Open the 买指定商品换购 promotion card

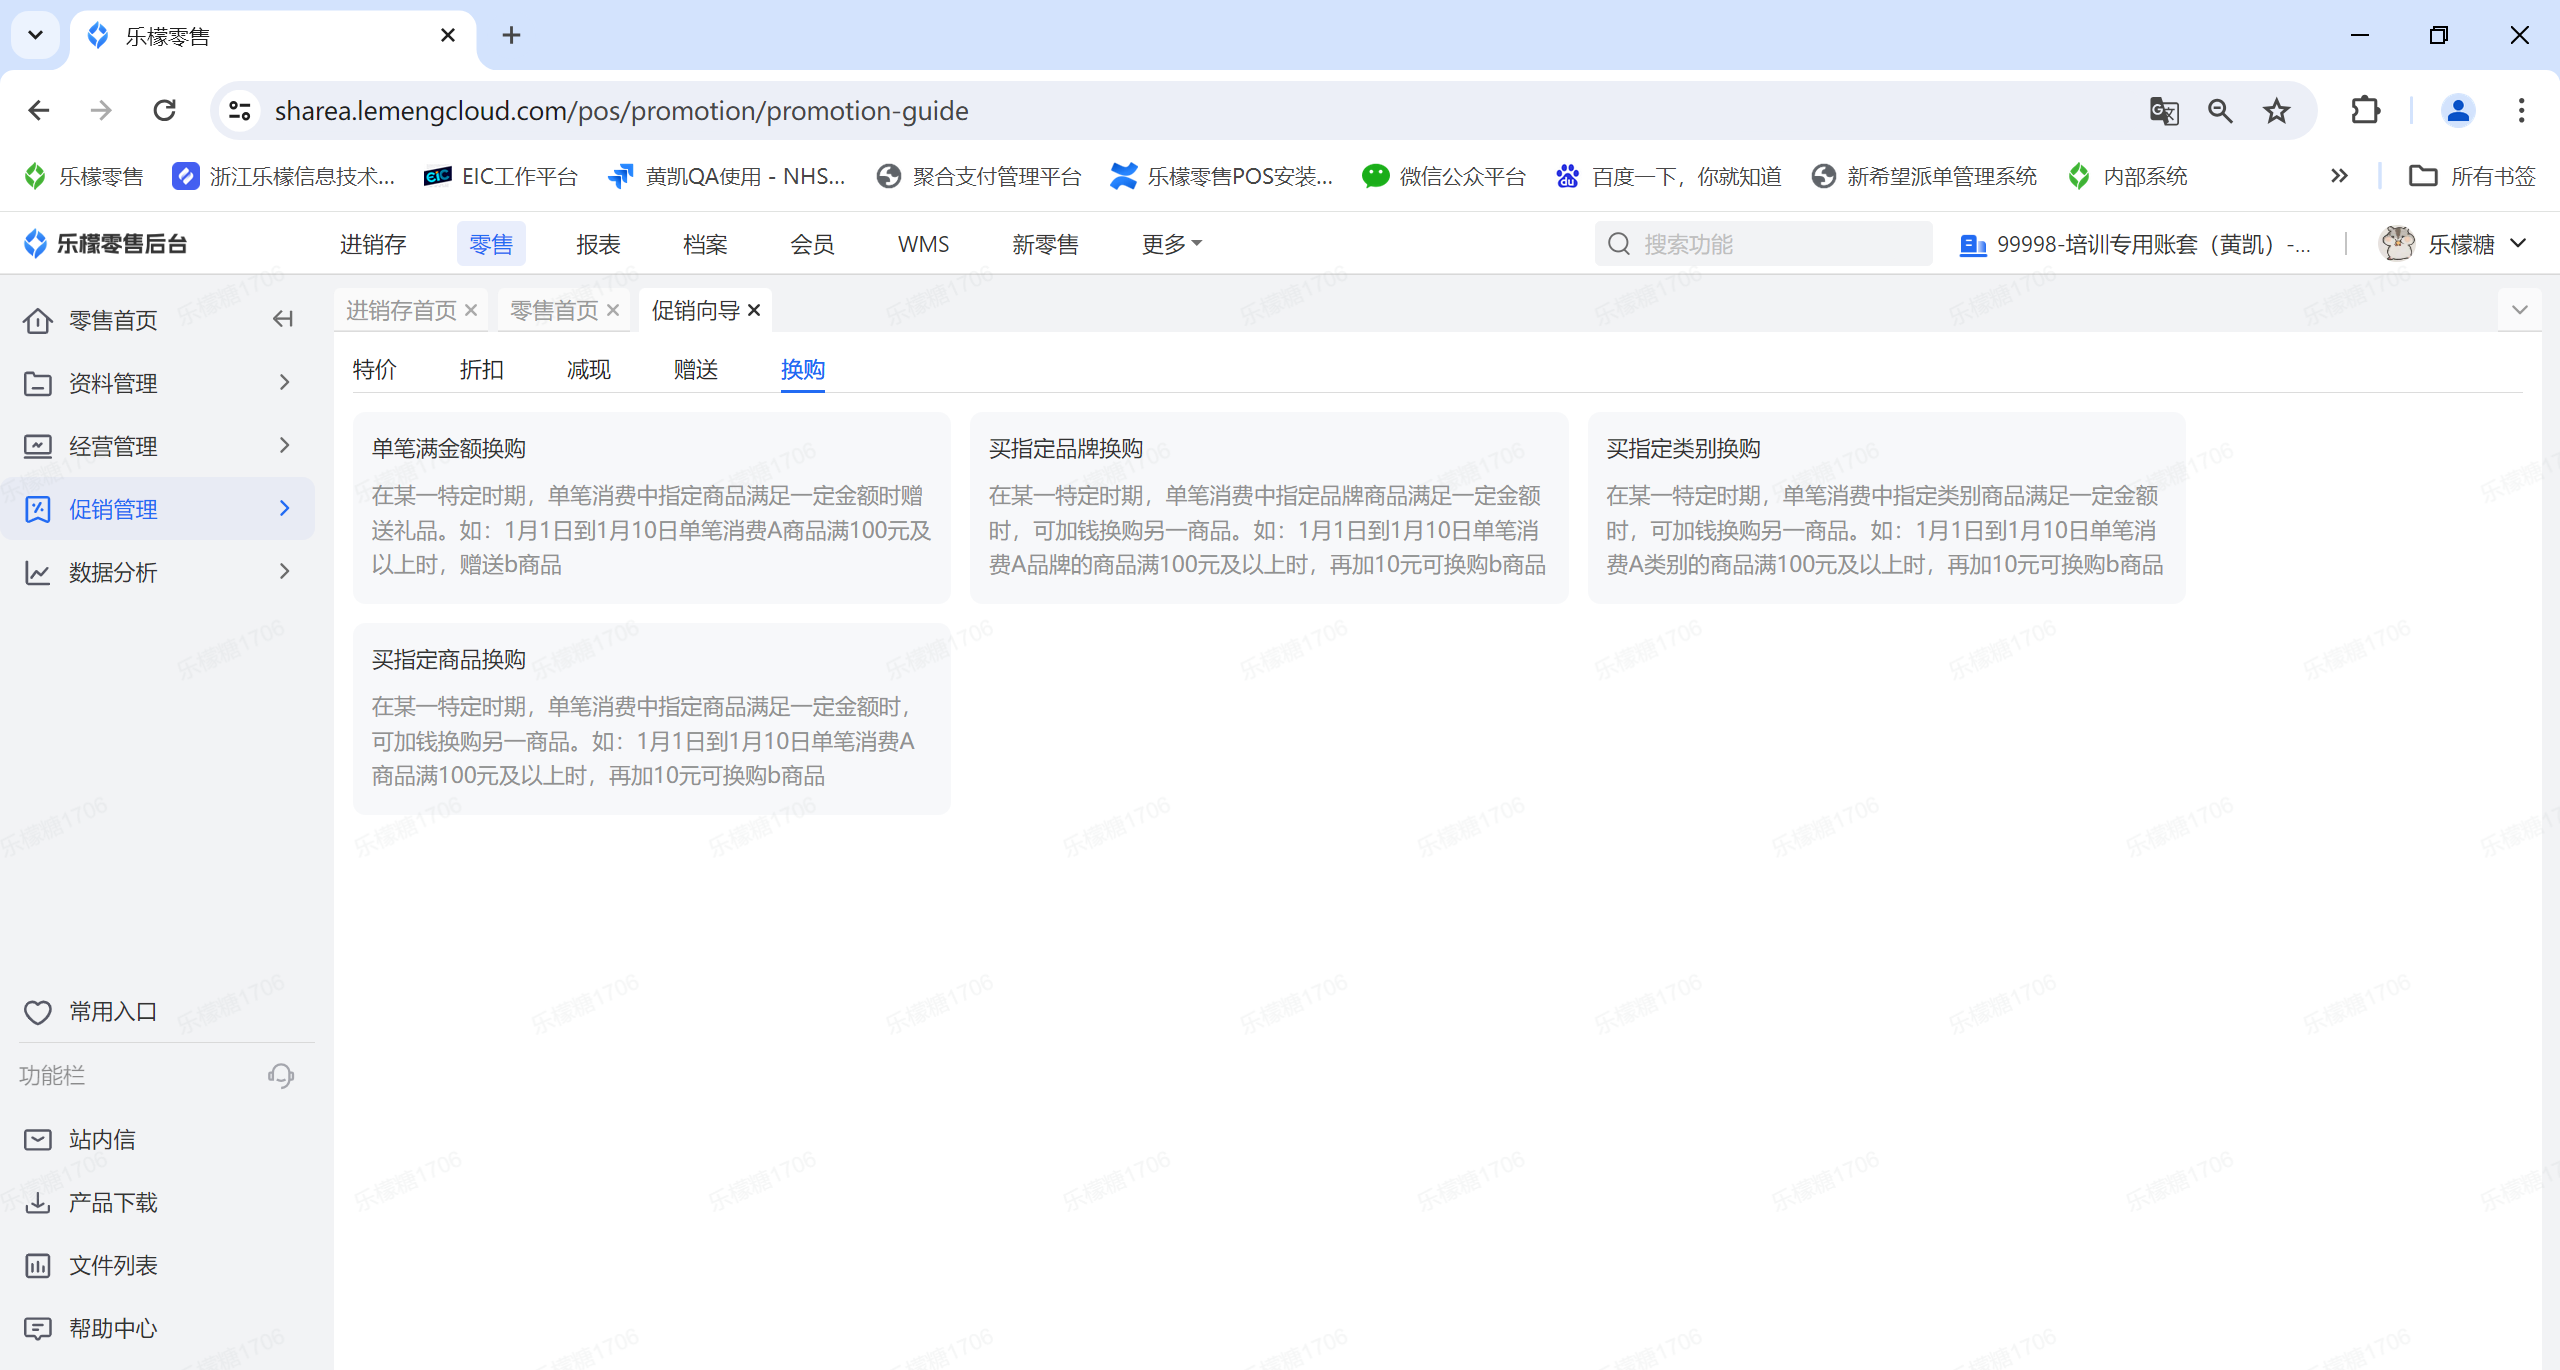tap(651, 718)
